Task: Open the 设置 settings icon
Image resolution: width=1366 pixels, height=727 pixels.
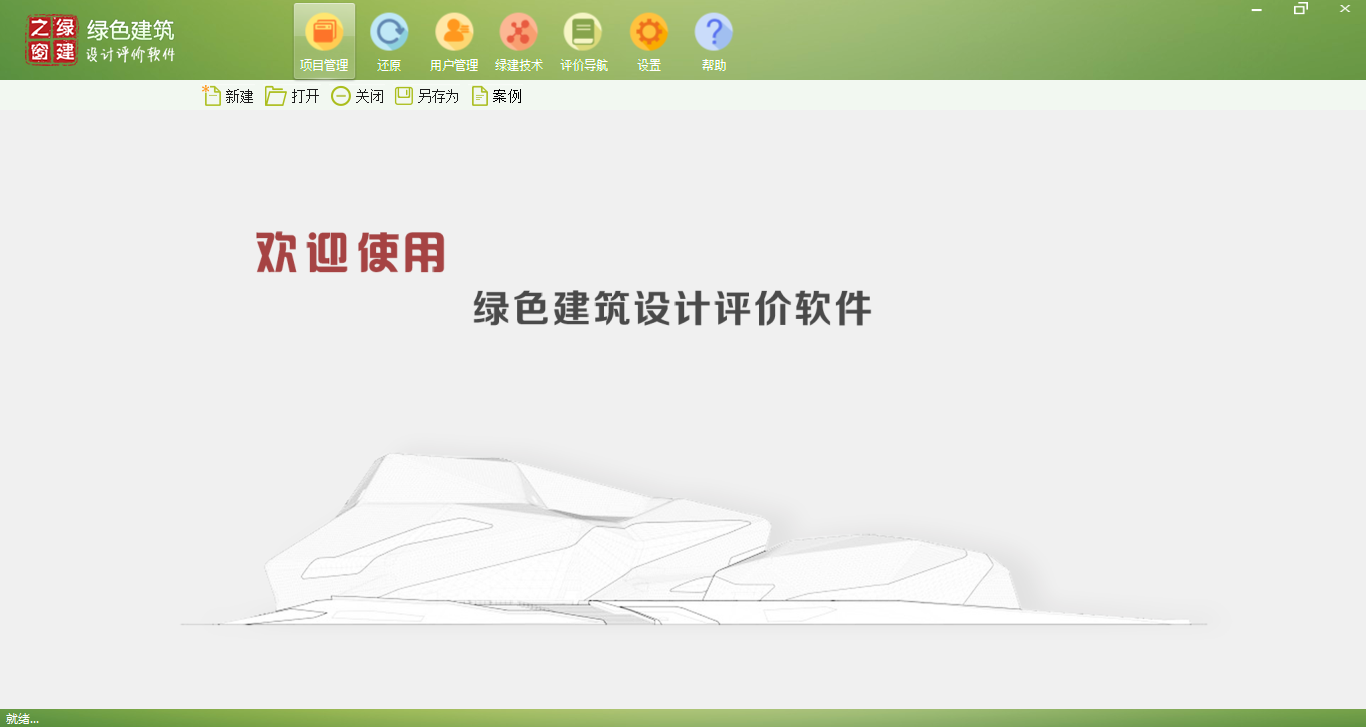Action: point(649,33)
